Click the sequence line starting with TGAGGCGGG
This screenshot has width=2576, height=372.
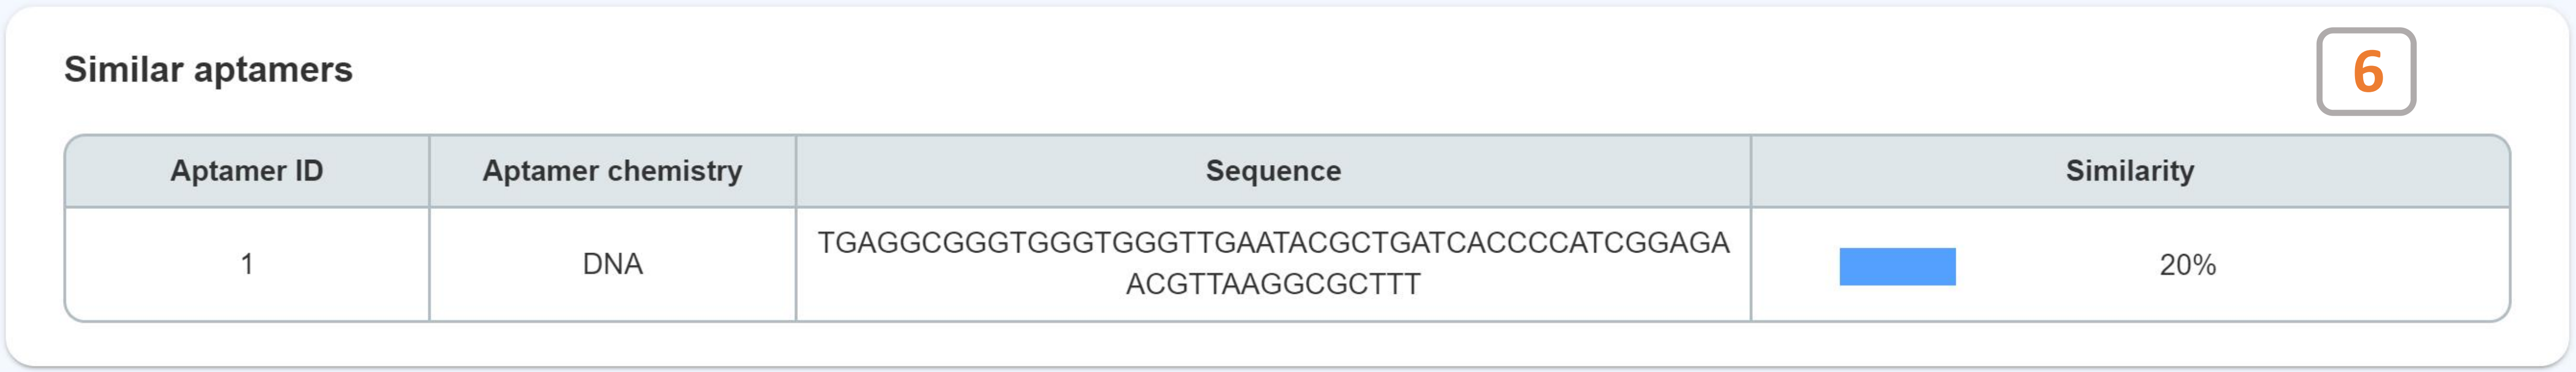coord(1273,243)
